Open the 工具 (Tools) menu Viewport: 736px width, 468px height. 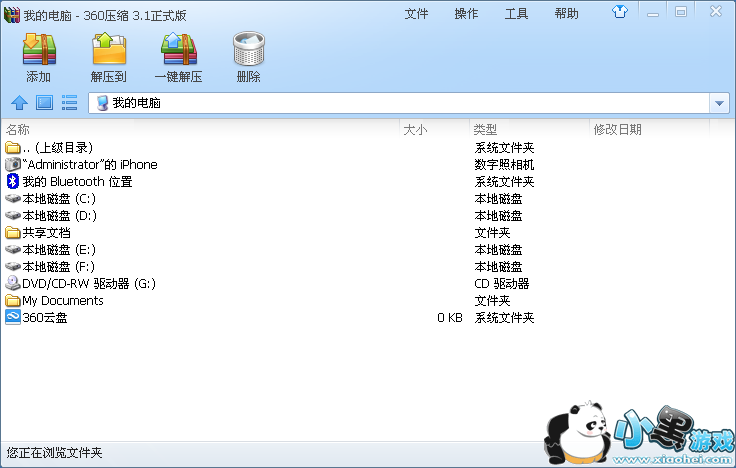coord(516,14)
